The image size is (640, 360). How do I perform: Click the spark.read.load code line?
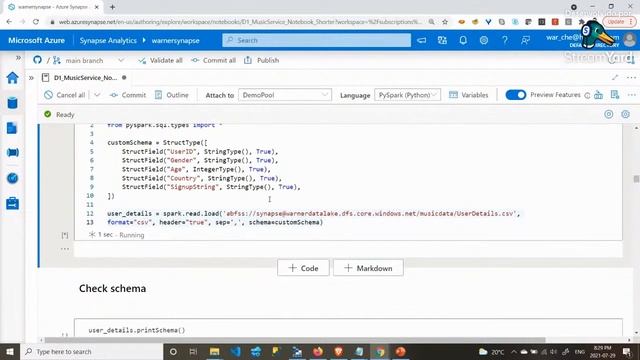point(313,213)
